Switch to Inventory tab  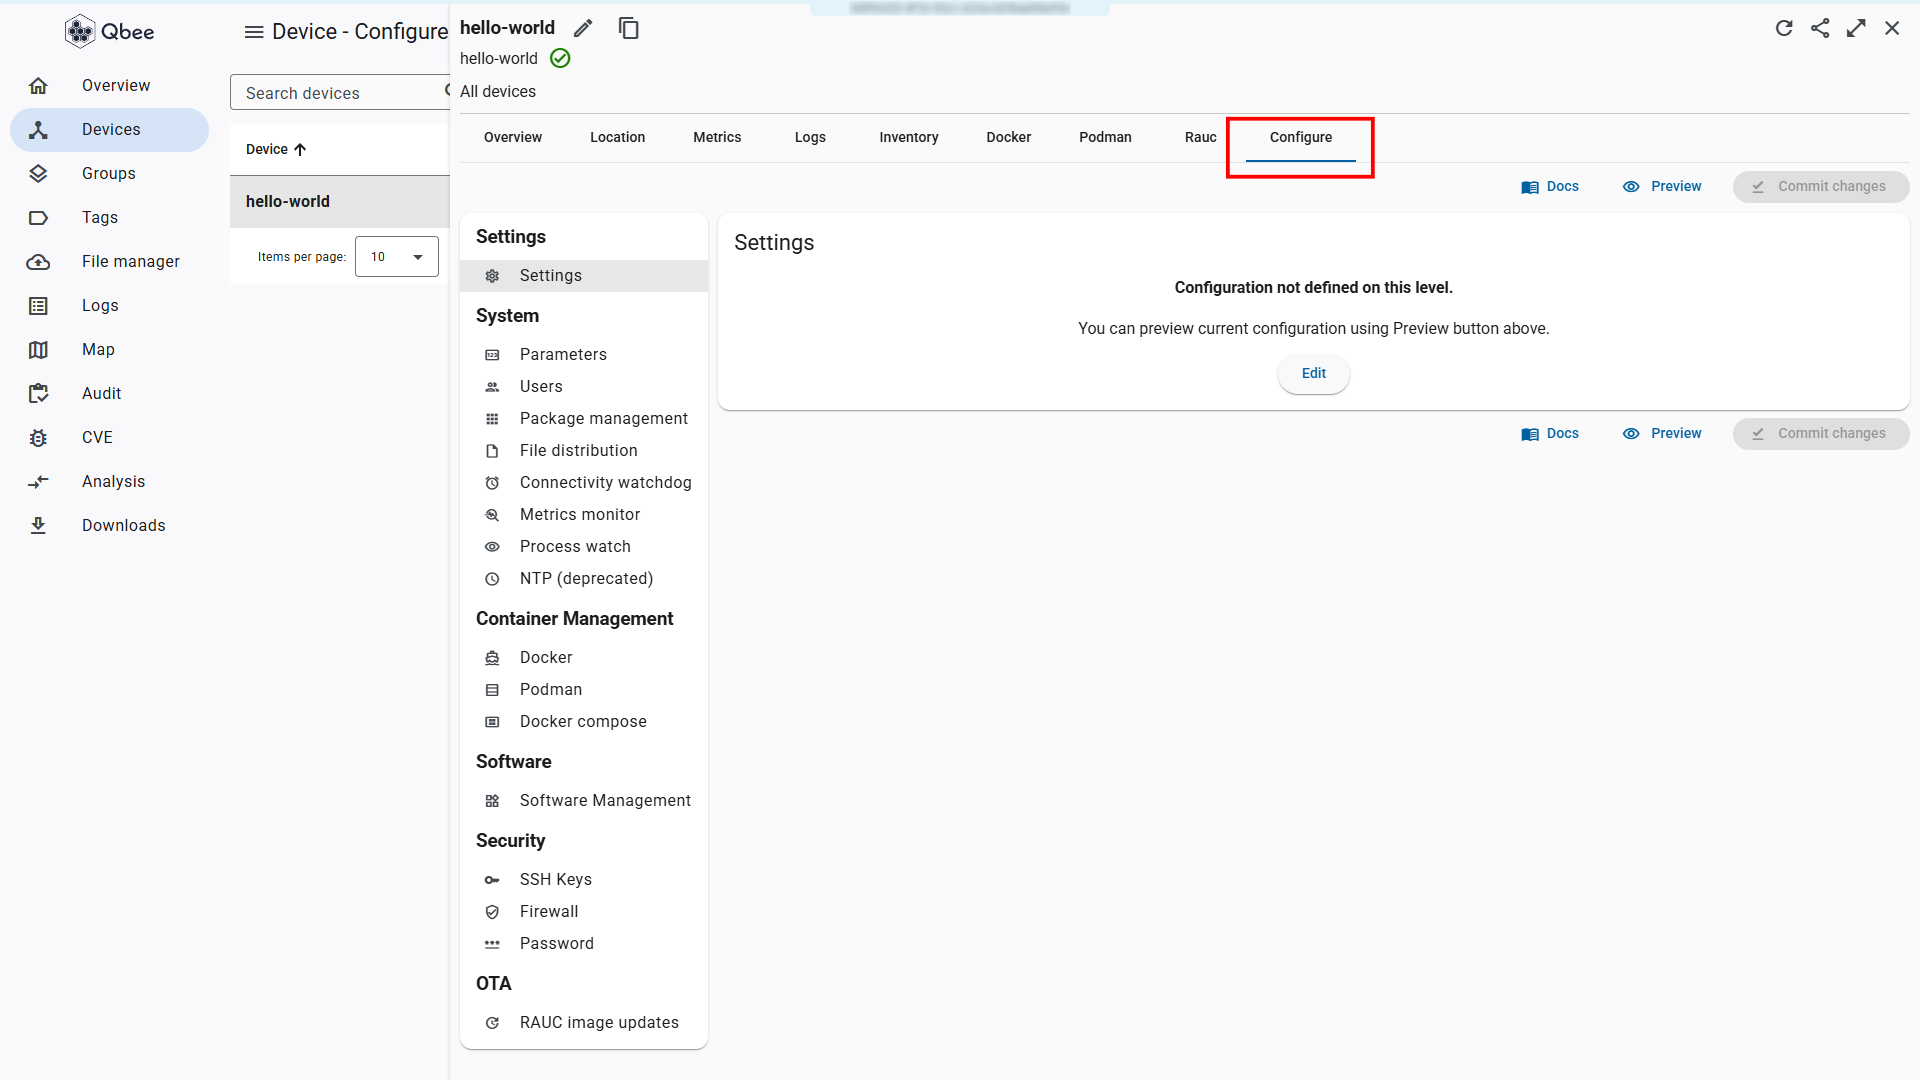tap(909, 137)
